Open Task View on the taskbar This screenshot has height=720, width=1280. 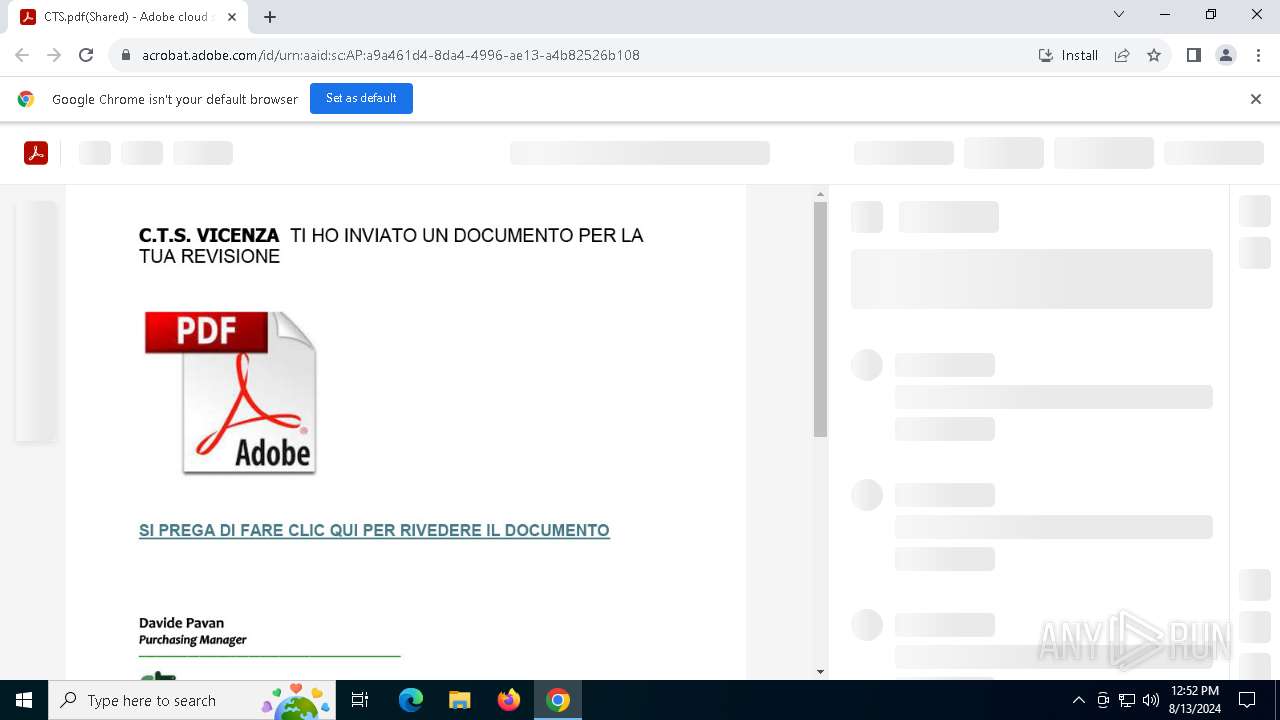point(361,700)
